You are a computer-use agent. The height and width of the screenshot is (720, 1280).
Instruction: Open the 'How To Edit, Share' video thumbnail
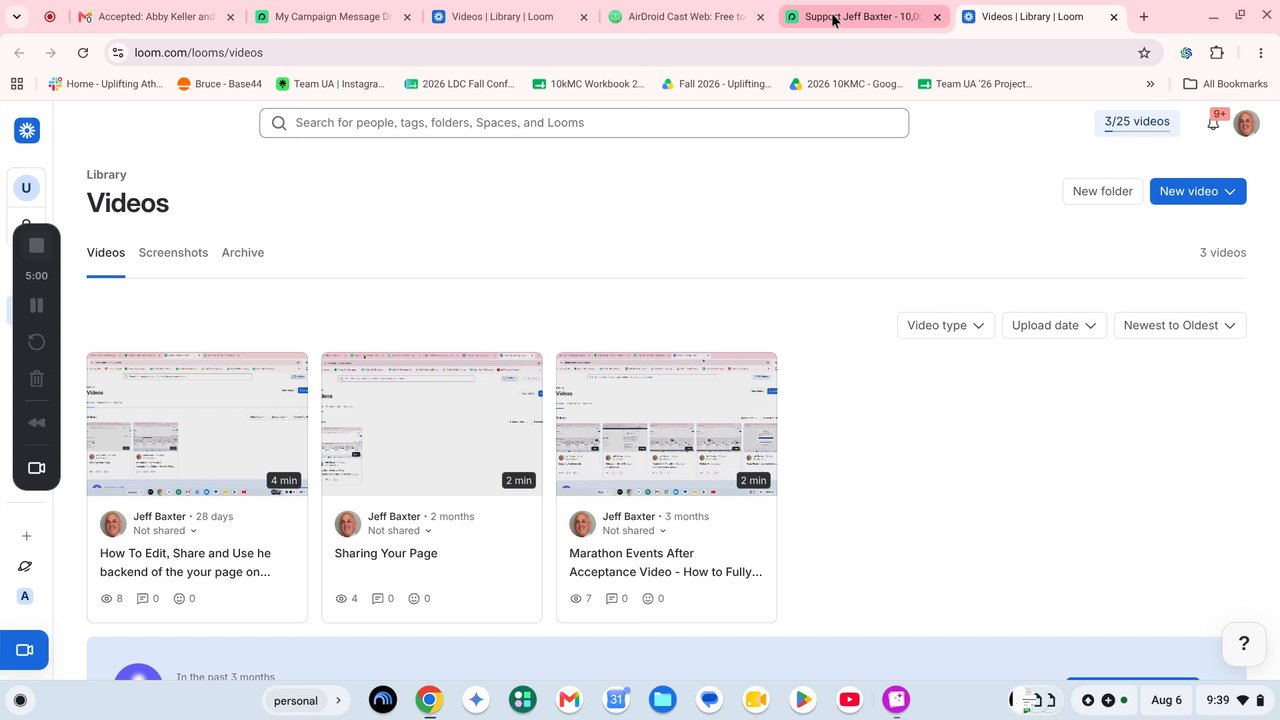(197, 424)
